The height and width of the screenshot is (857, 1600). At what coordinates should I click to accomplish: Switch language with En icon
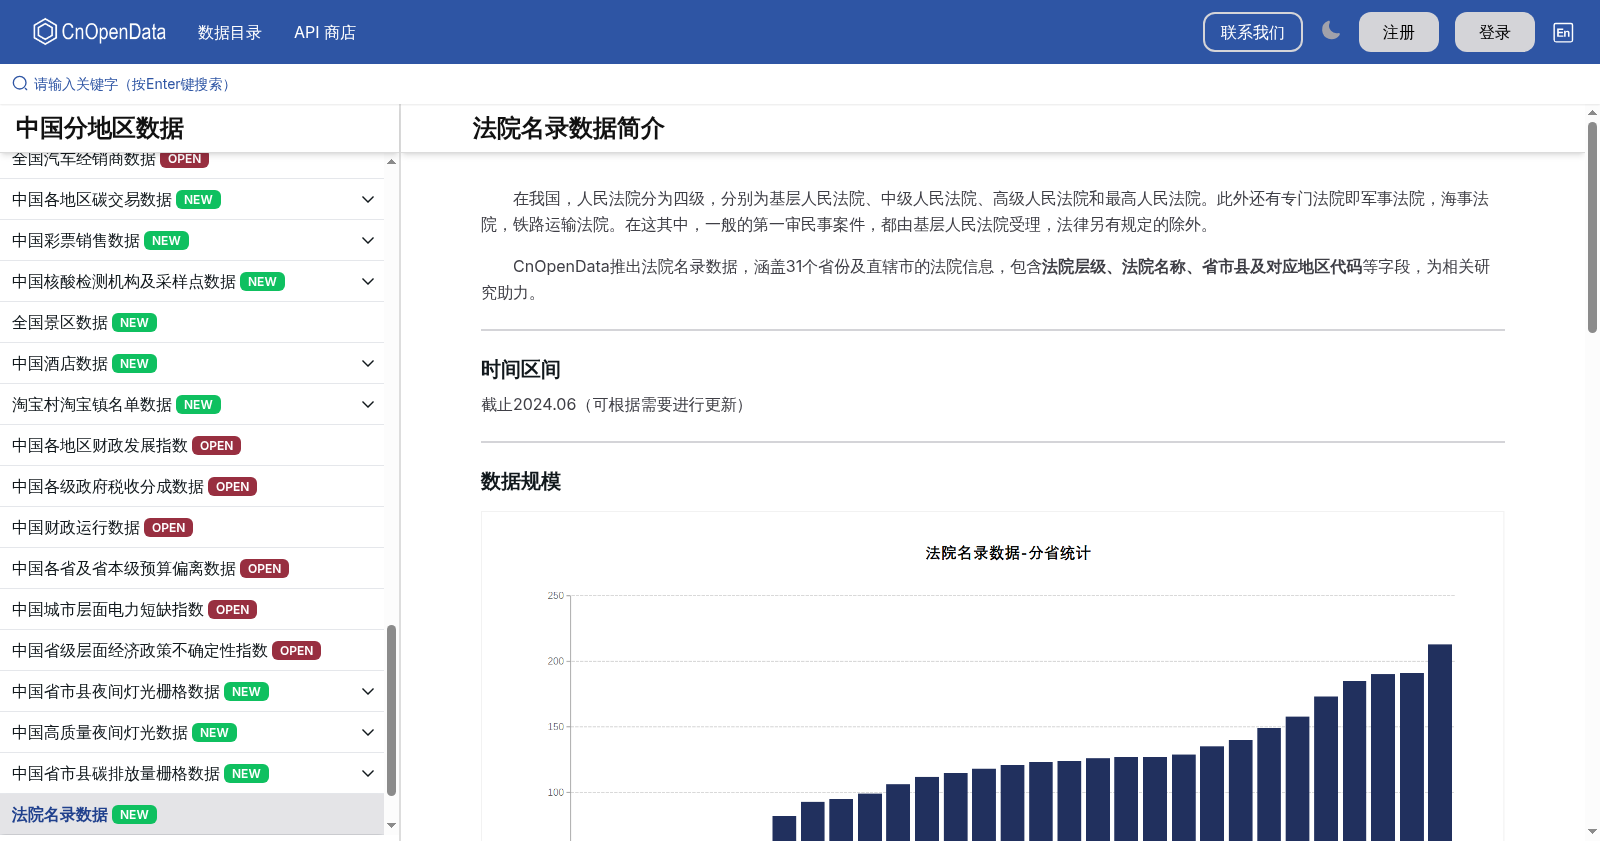pos(1563,32)
